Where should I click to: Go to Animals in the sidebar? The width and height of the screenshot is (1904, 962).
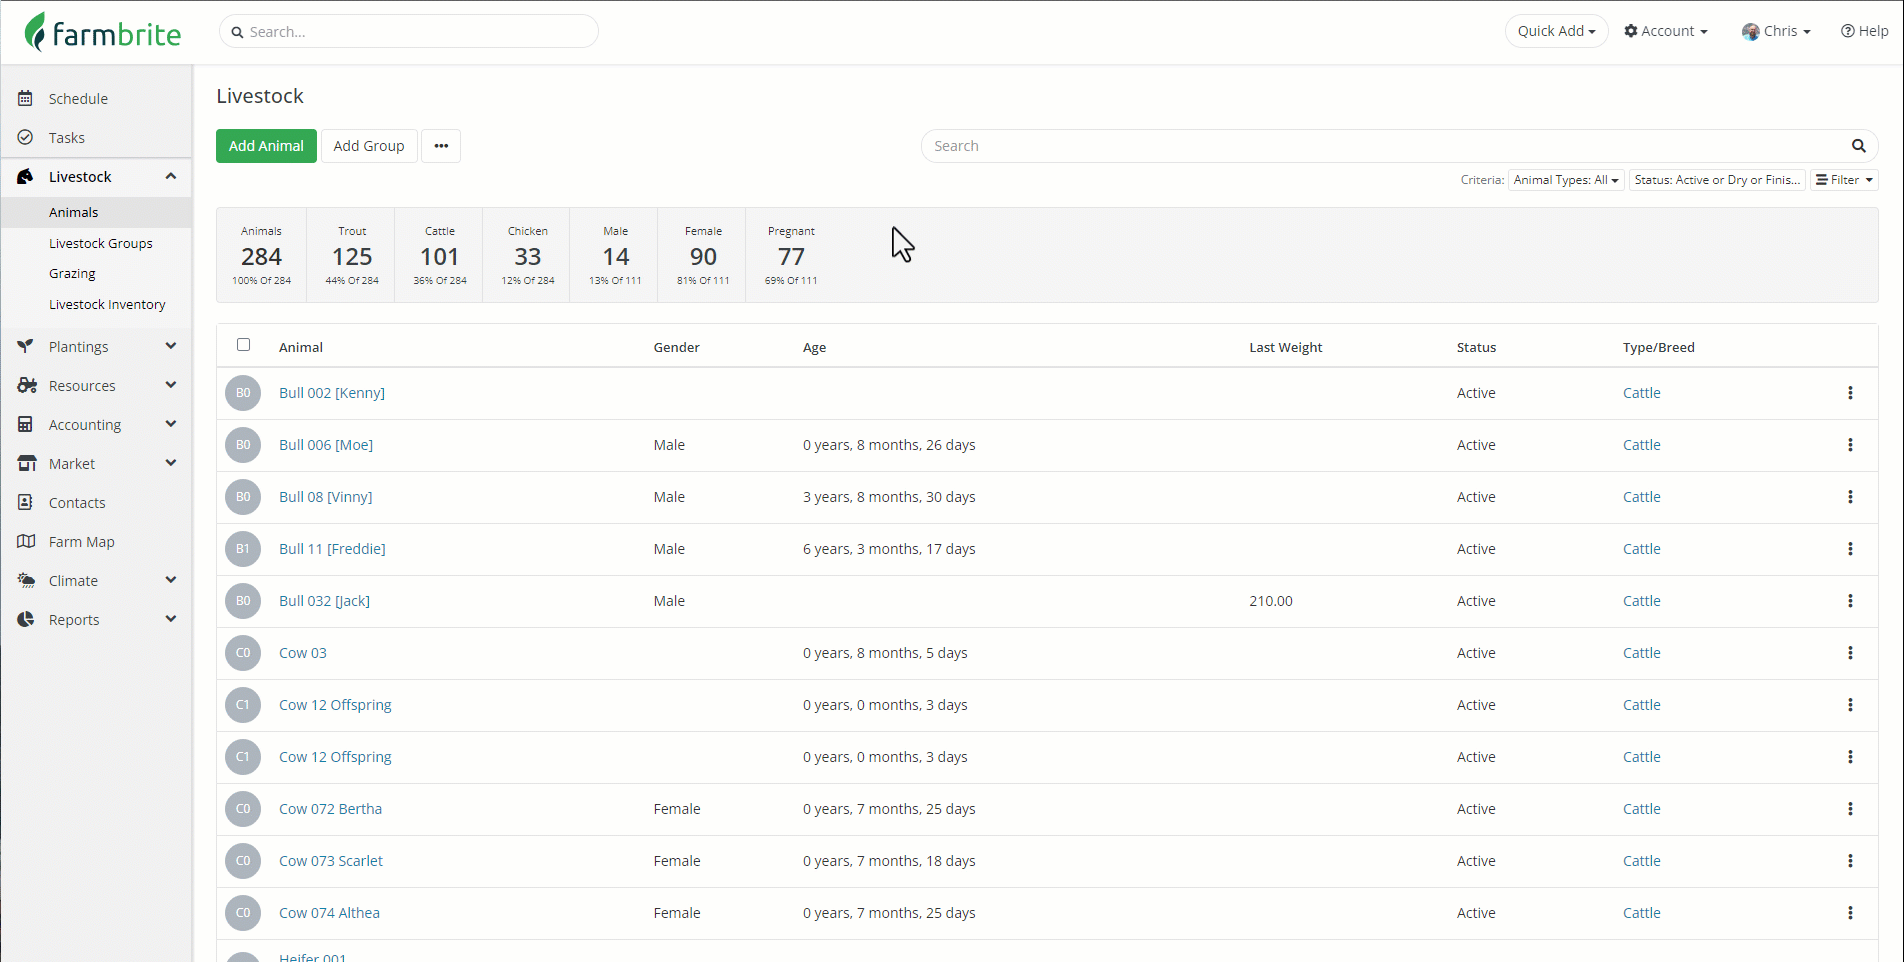74,212
